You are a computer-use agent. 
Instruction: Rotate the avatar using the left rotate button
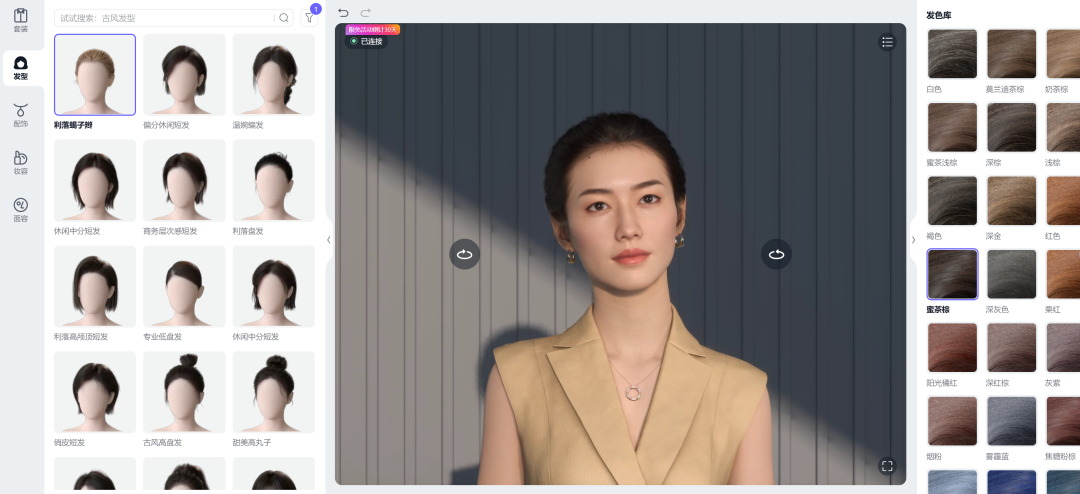coord(464,254)
